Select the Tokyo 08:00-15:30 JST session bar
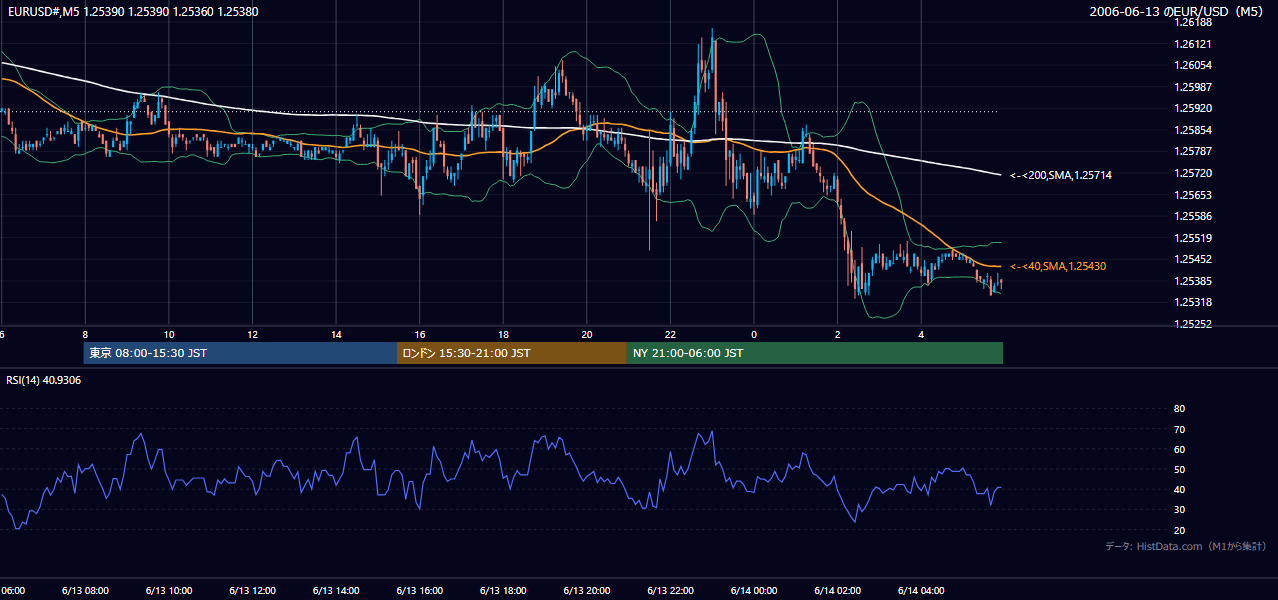The image size is (1278, 600). [x=240, y=353]
